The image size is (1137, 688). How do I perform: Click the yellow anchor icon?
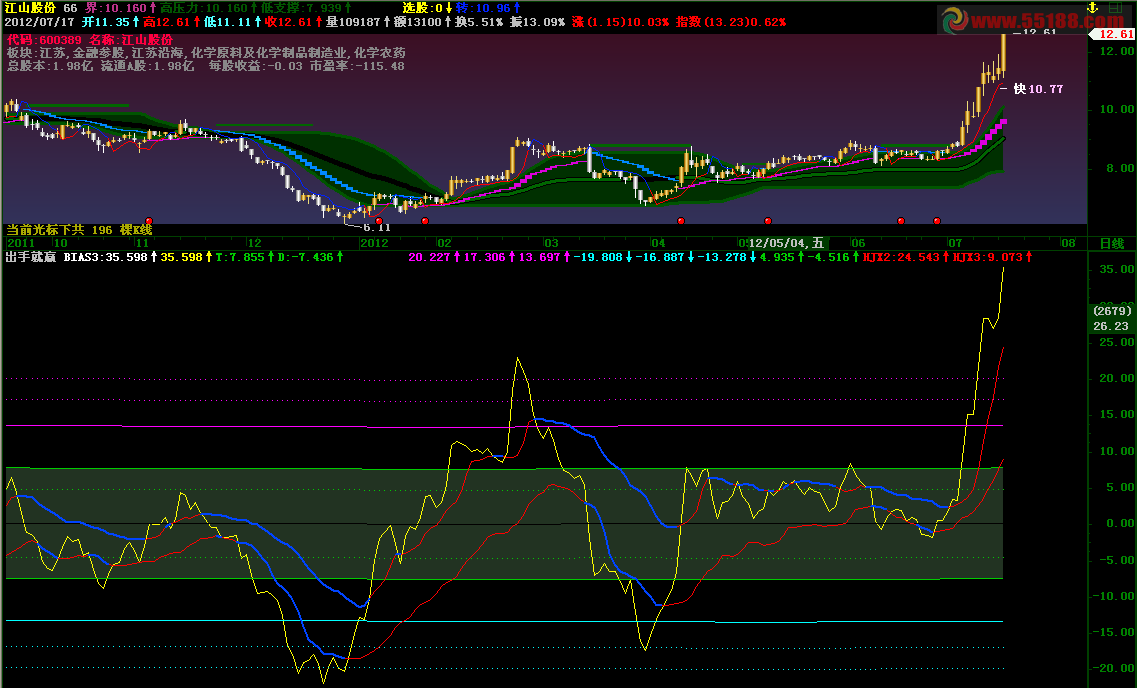click(x=1094, y=7)
